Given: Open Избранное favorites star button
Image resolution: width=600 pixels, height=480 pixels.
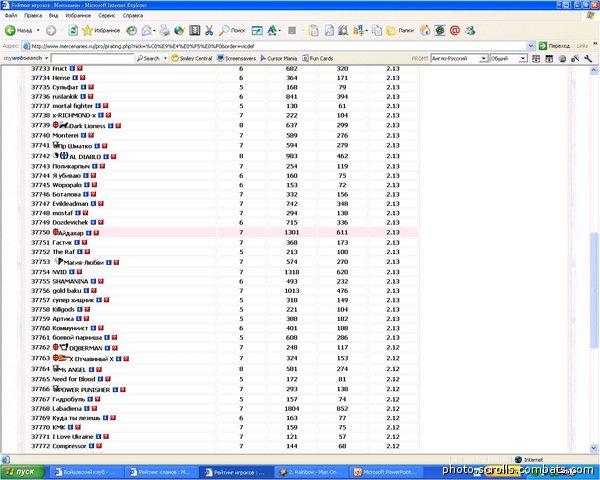Looking at the screenshot, I should pos(101,30).
